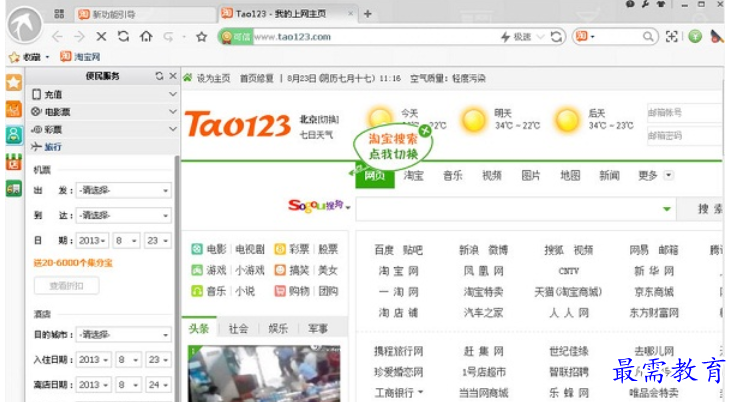Click the browser back arrow

[57, 37]
